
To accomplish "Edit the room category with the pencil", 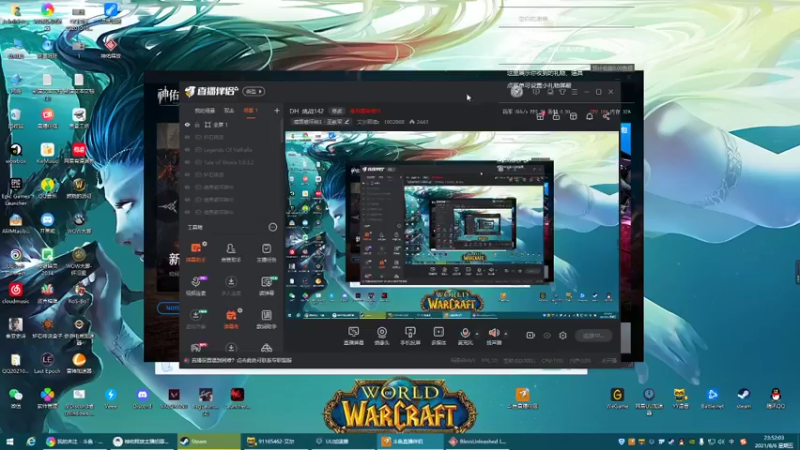I will 347,122.
